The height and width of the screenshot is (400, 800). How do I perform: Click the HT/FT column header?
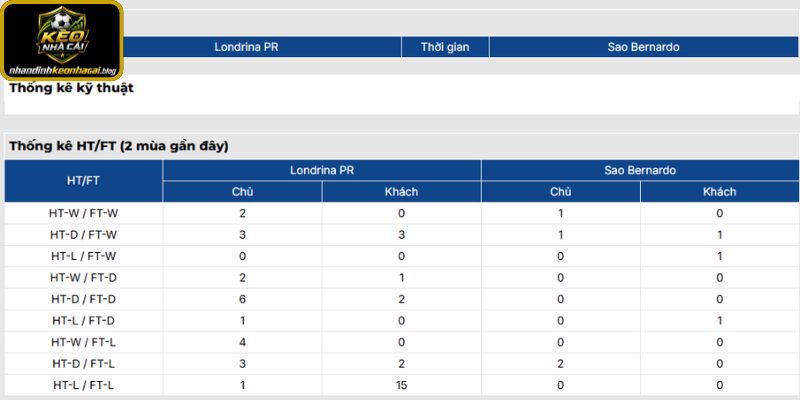coord(83,181)
